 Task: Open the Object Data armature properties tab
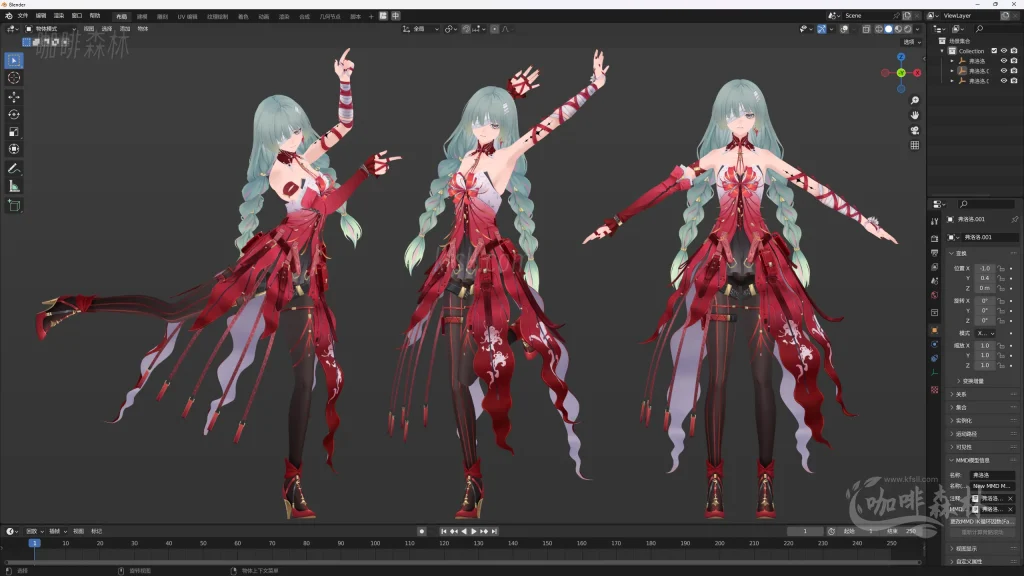[x=935, y=373]
